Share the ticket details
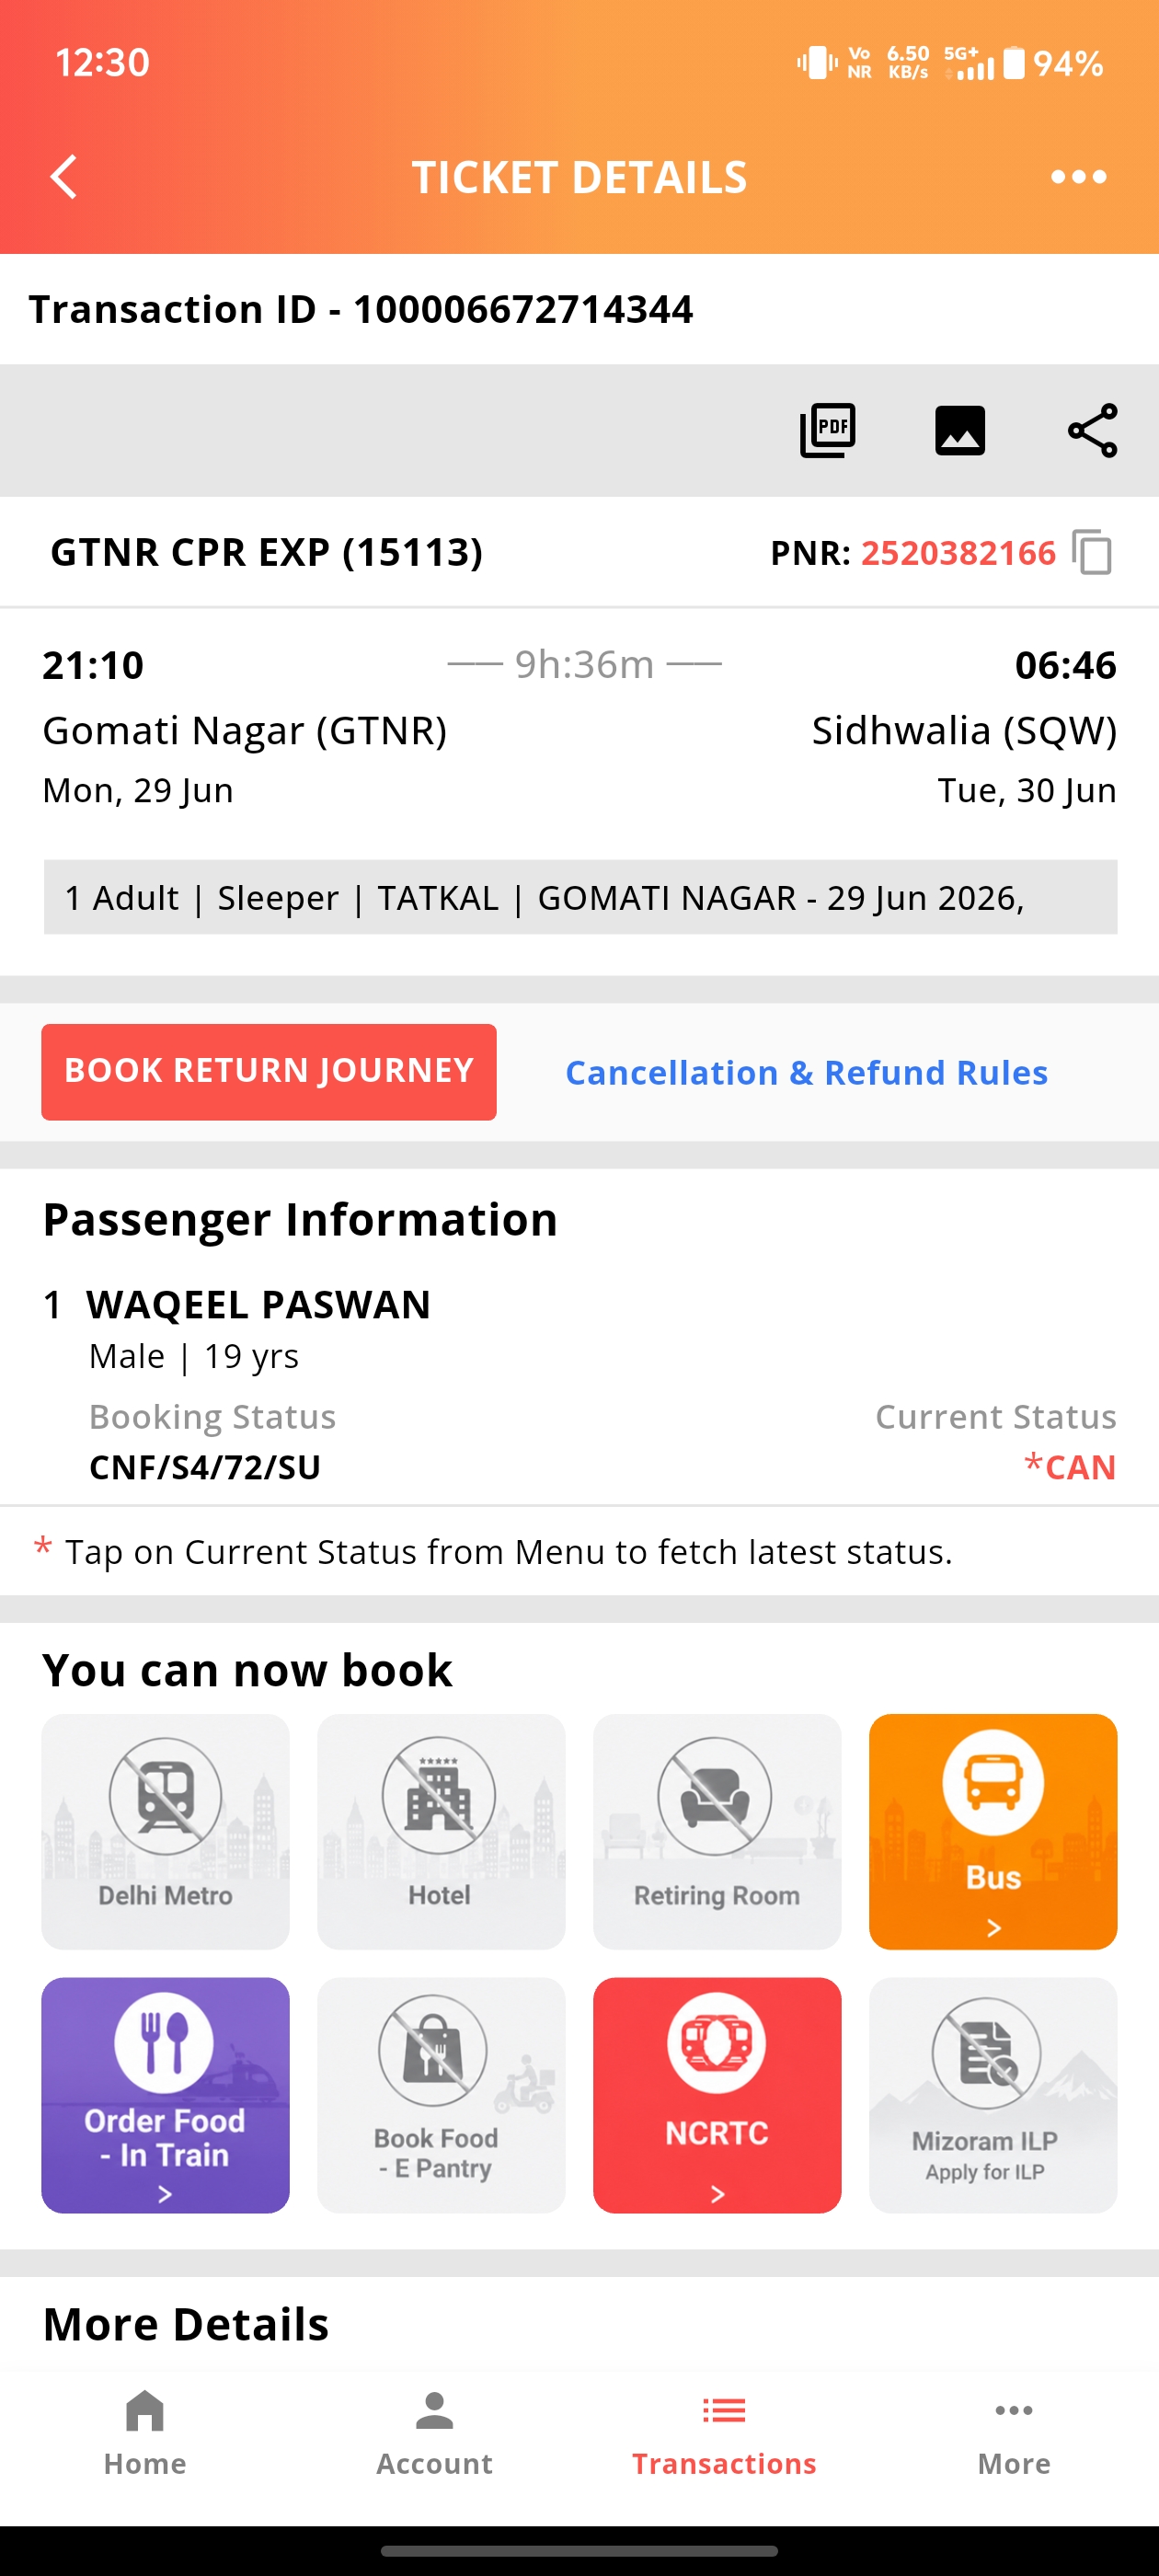The width and height of the screenshot is (1159, 2576). click(x=1092, y=431)
